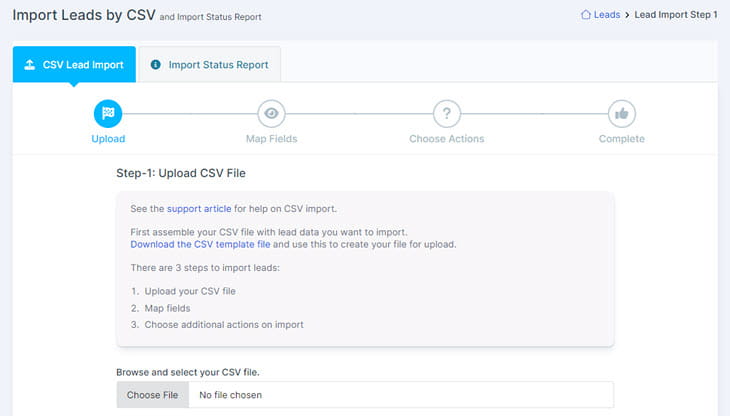Viewport: 730px width, 416px height.
Task: Click the Upload flag step icon
Action: 108,114
